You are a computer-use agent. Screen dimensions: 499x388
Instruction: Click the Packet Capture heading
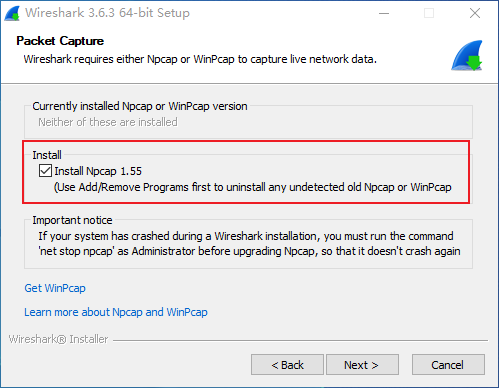pyautogui.click(x=60, y=41)
